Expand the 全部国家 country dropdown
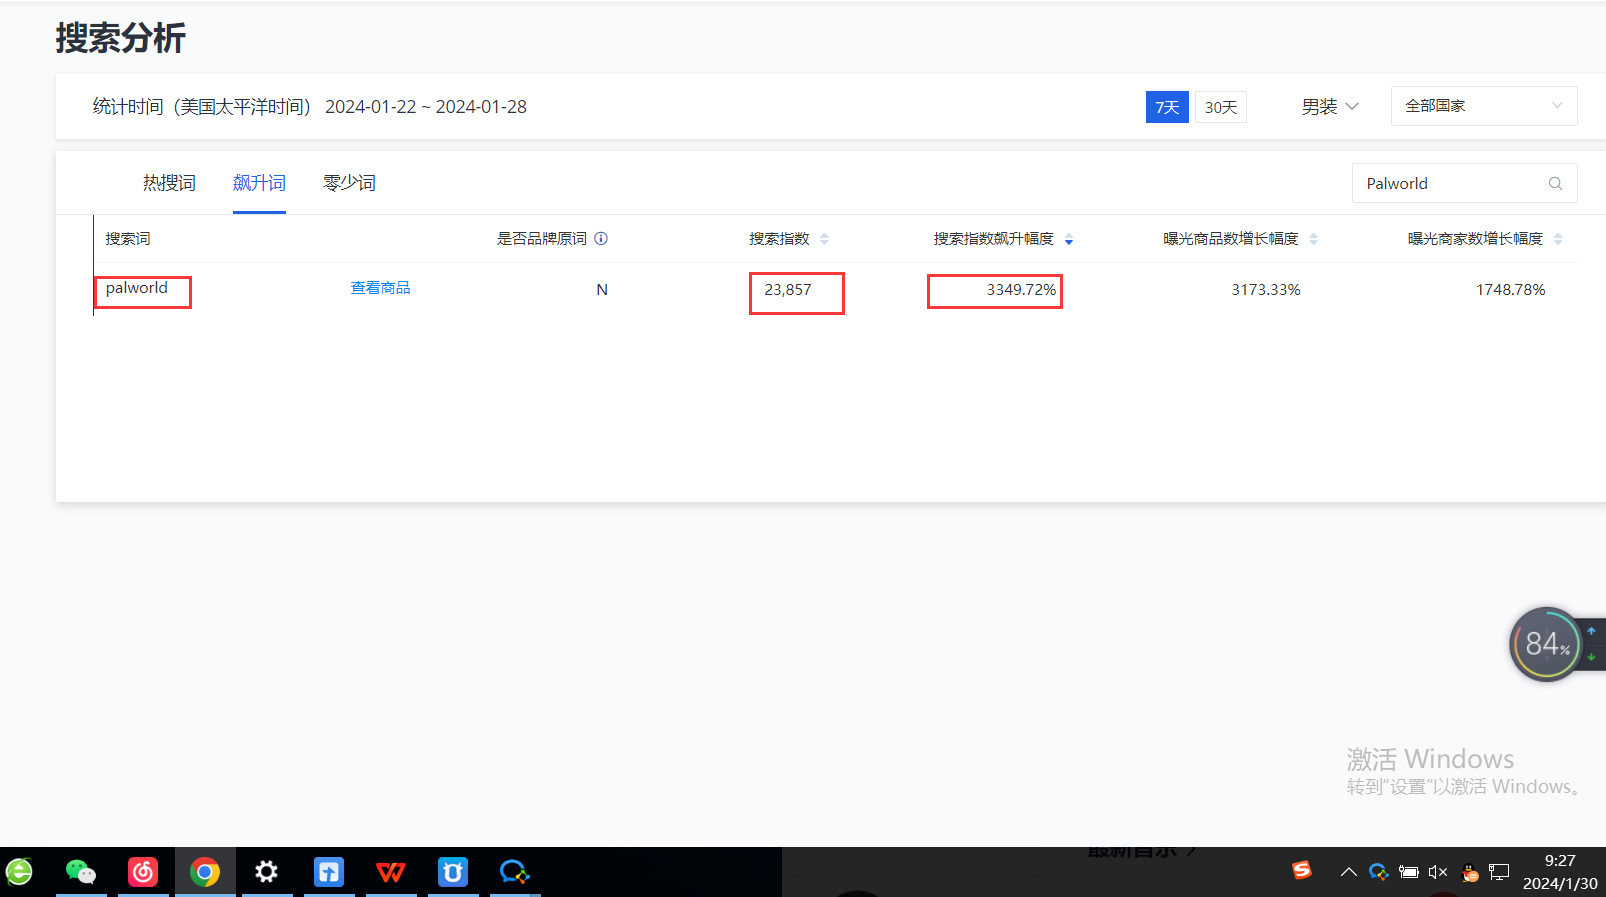This screenshot has width=1606, height=897. tap(1483, 106)
